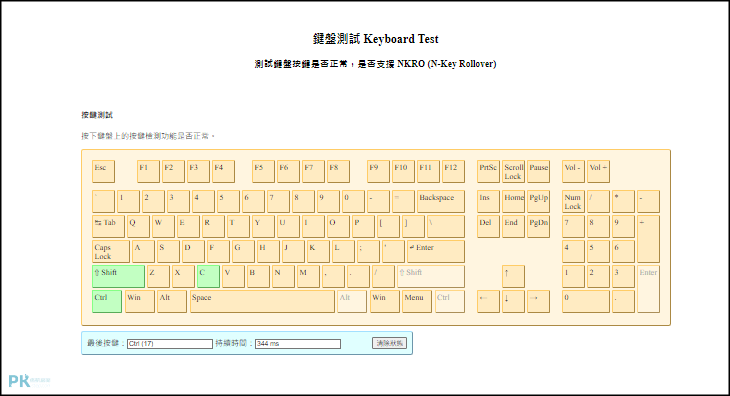730x396 pixels.
Task: Click the A letter key
Action: click(143, 252)
